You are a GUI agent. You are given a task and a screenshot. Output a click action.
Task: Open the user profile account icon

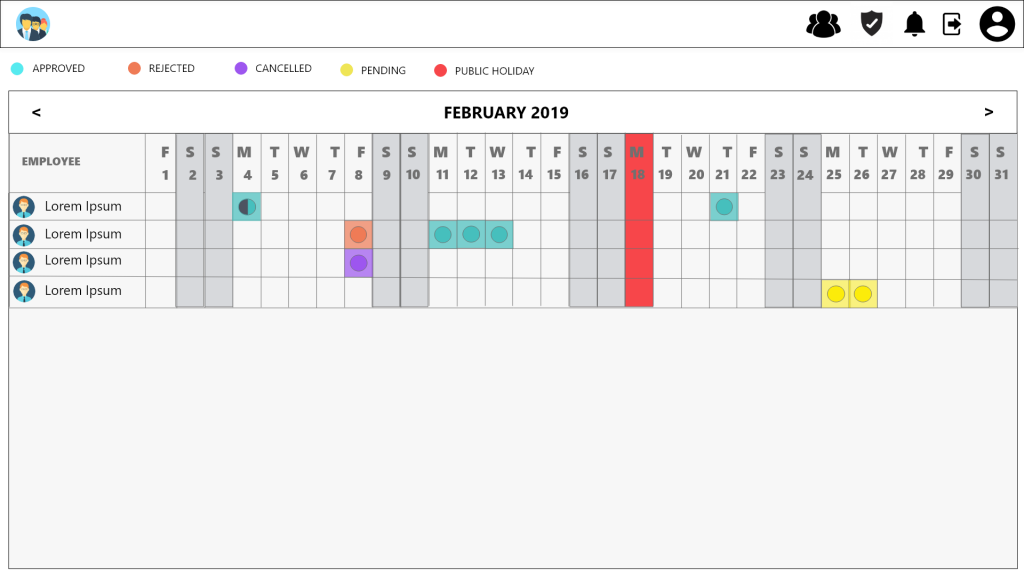(997, 24)
